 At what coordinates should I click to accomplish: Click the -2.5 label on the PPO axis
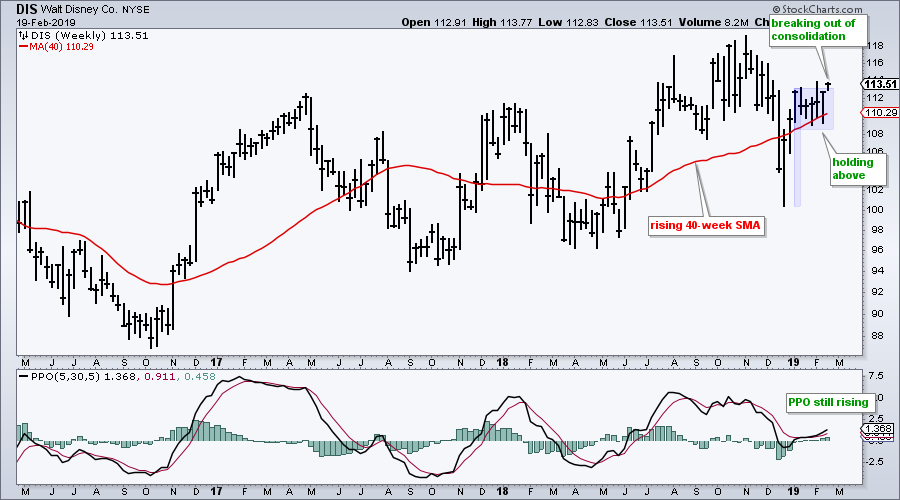(x=875, y=462)
